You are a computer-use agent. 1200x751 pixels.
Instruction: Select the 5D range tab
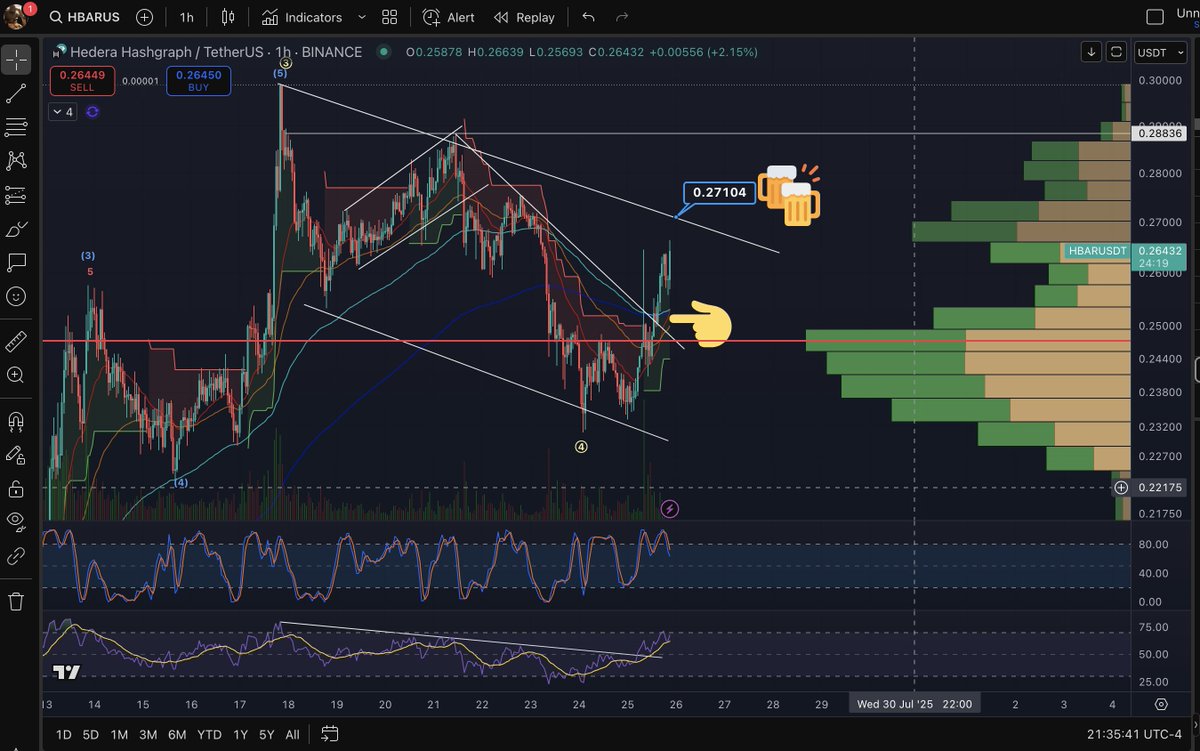coord(90,735)
